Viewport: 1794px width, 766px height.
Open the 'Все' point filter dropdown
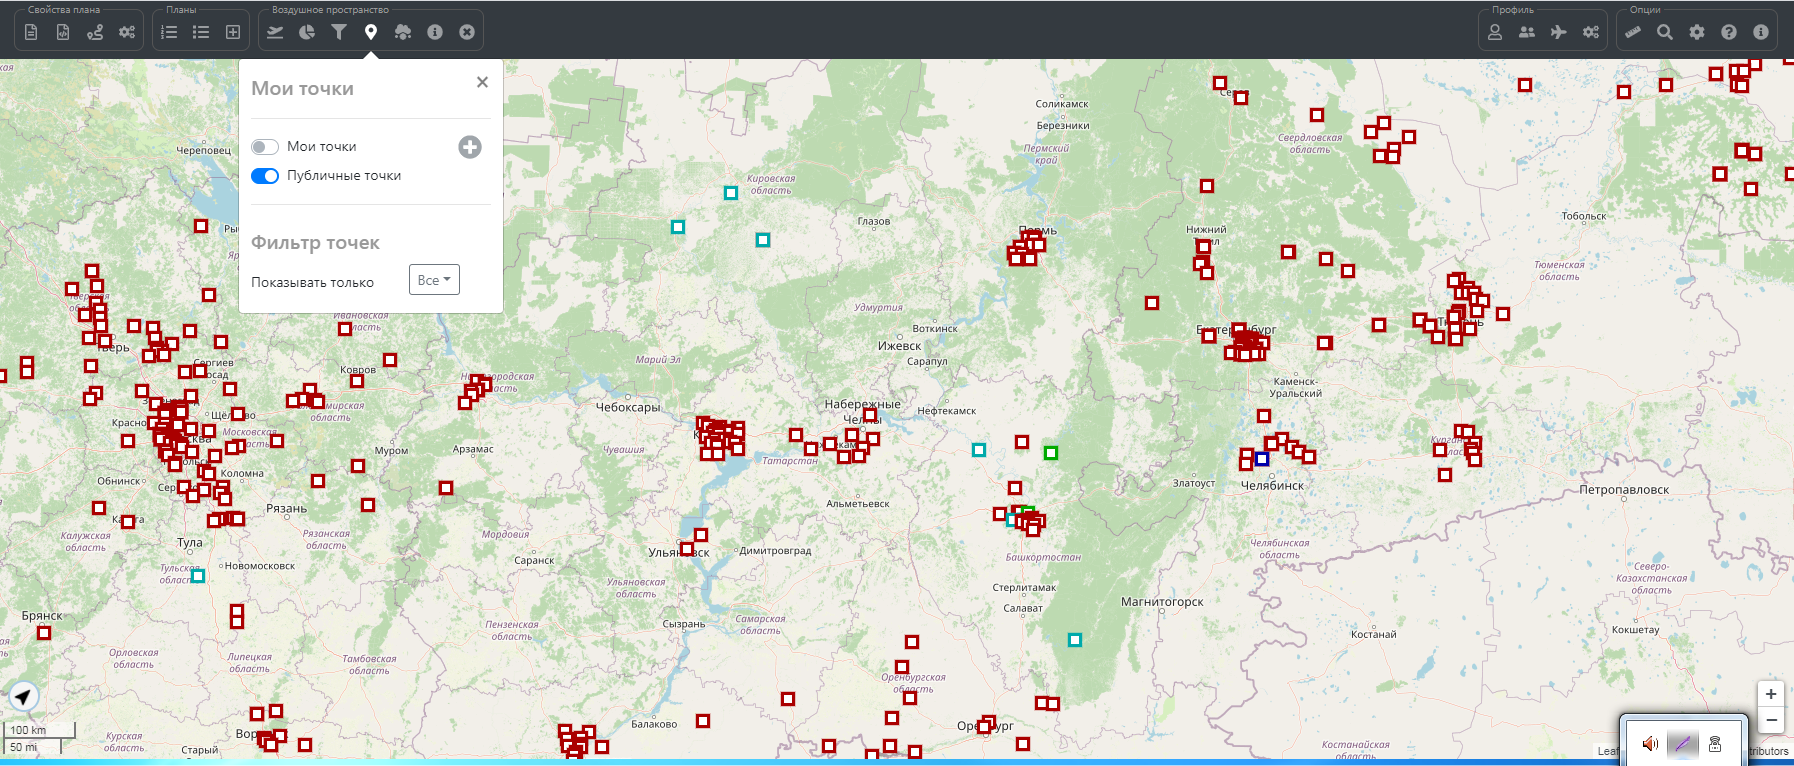click(x=434, y=280)
